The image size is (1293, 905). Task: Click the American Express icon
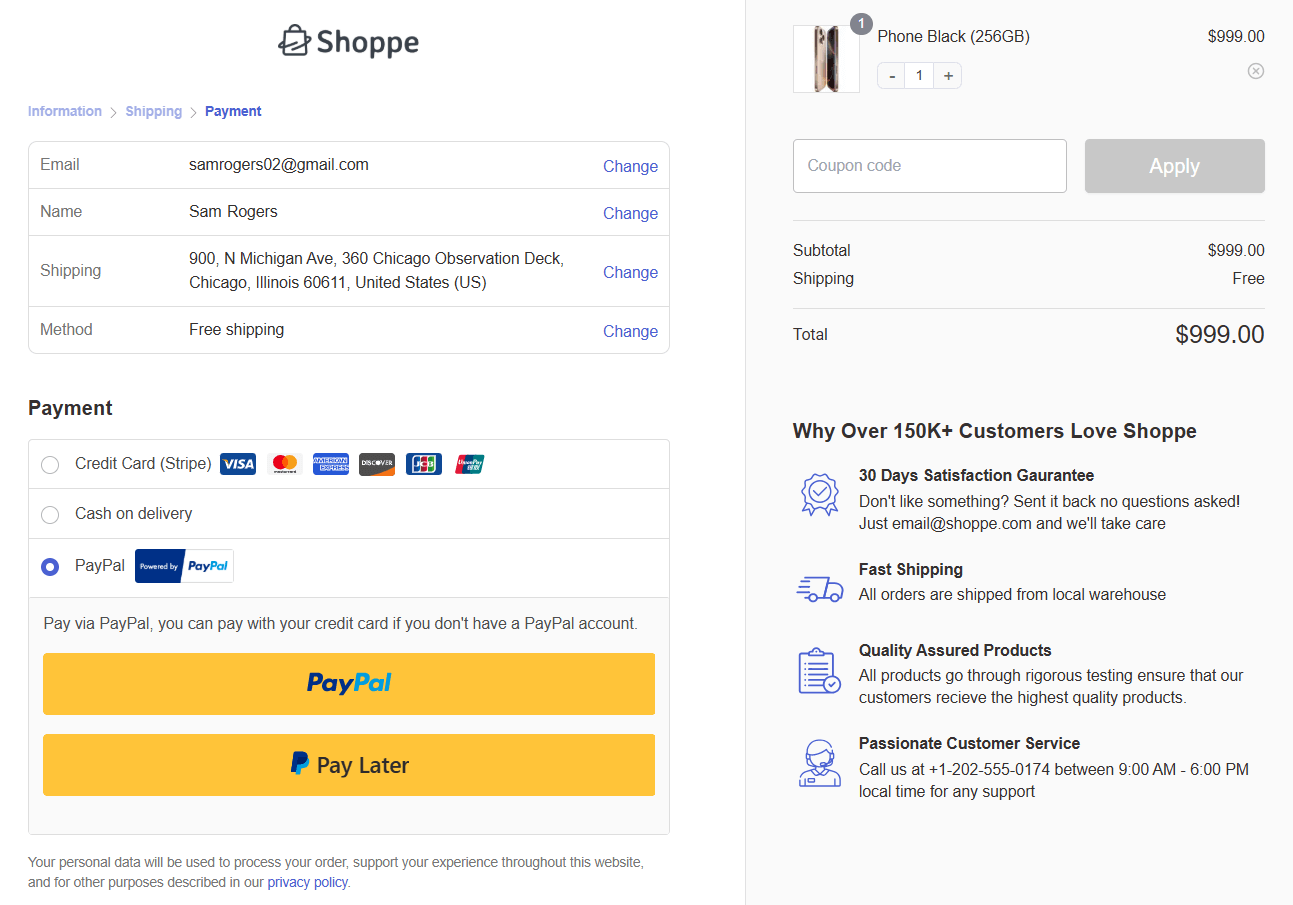coord(330,463)
